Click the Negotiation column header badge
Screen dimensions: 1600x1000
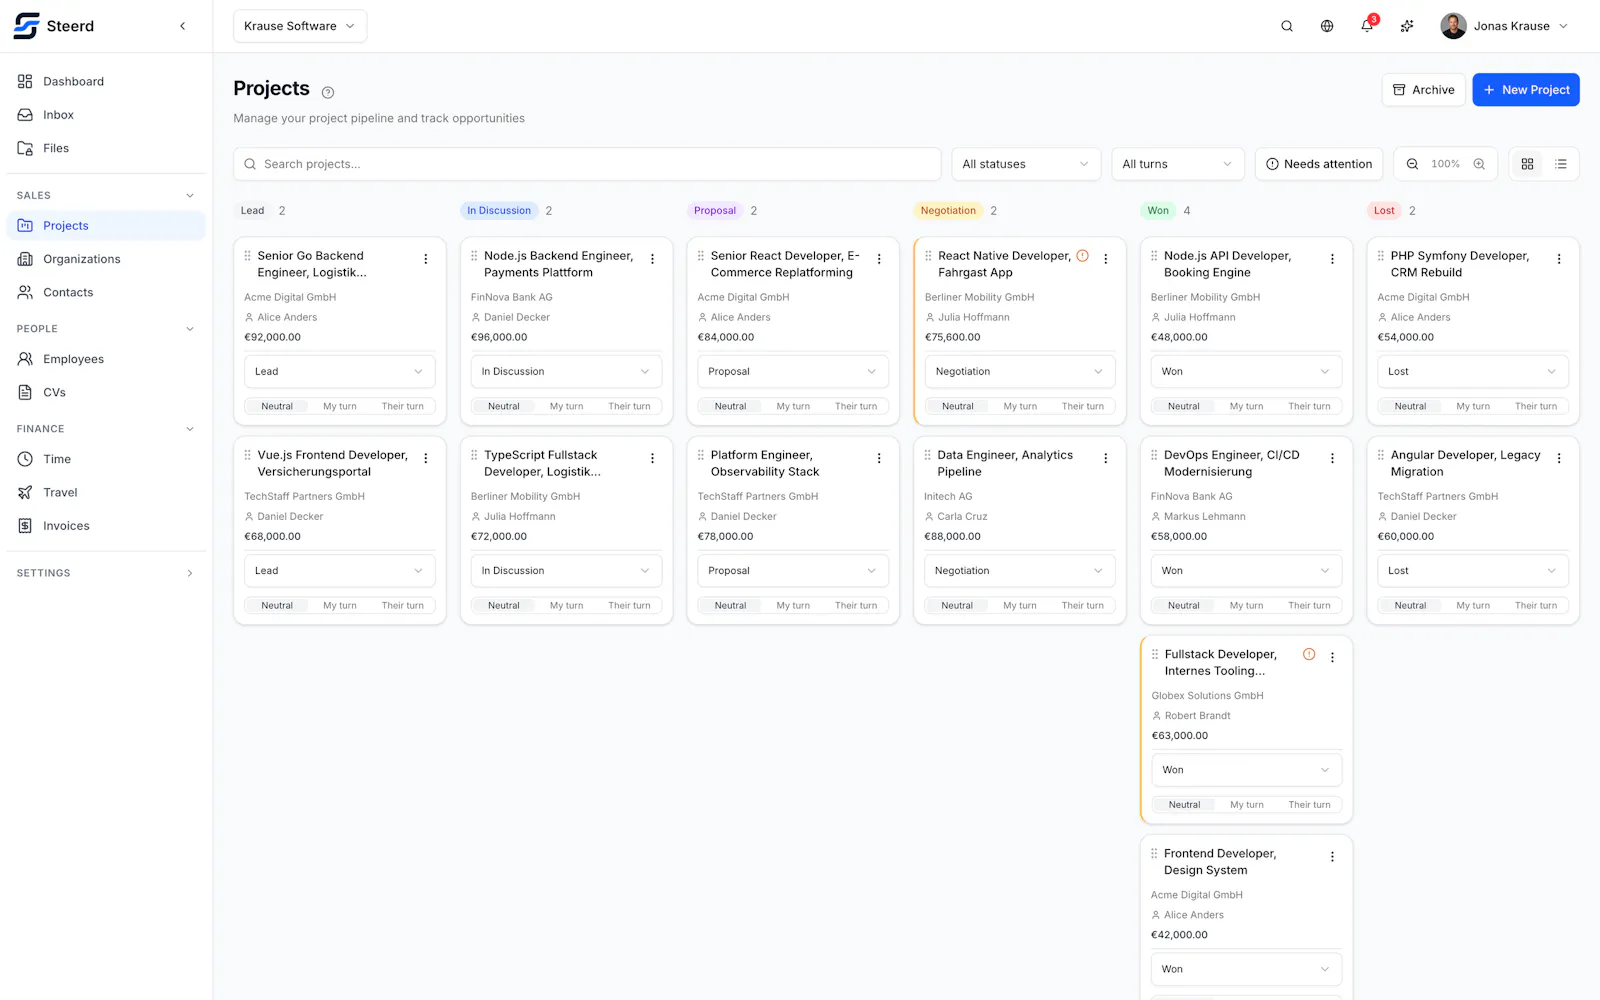pyautogui.click(x=948, y=211)
